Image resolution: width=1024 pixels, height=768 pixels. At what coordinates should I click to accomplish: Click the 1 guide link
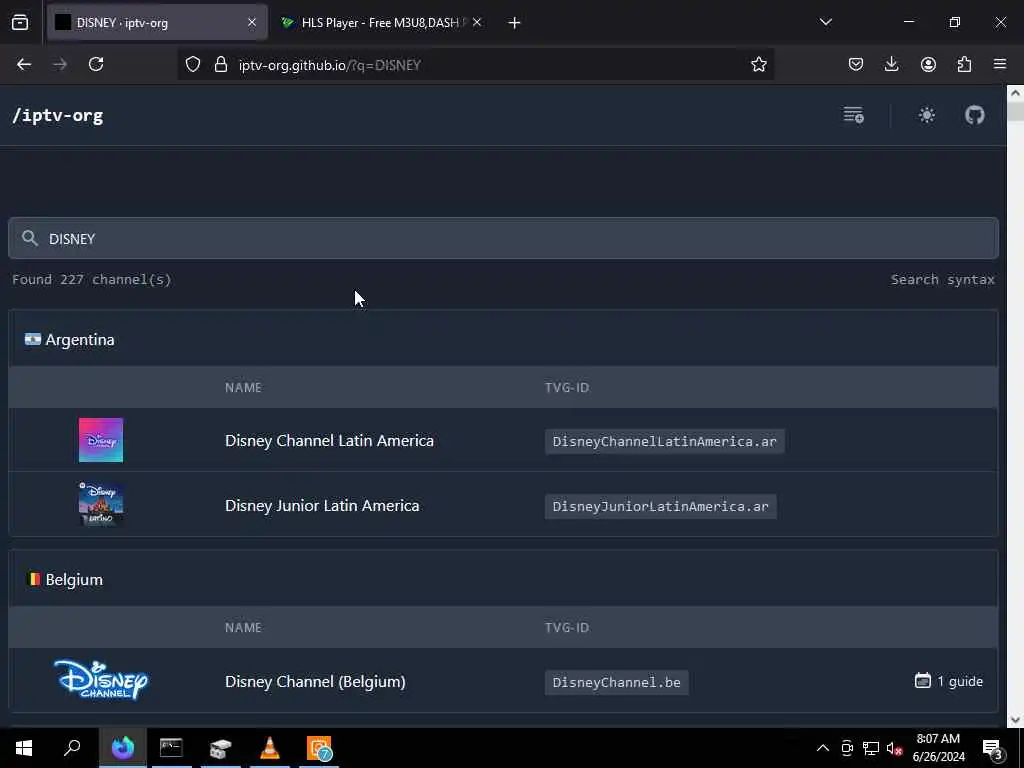point(949,681)
